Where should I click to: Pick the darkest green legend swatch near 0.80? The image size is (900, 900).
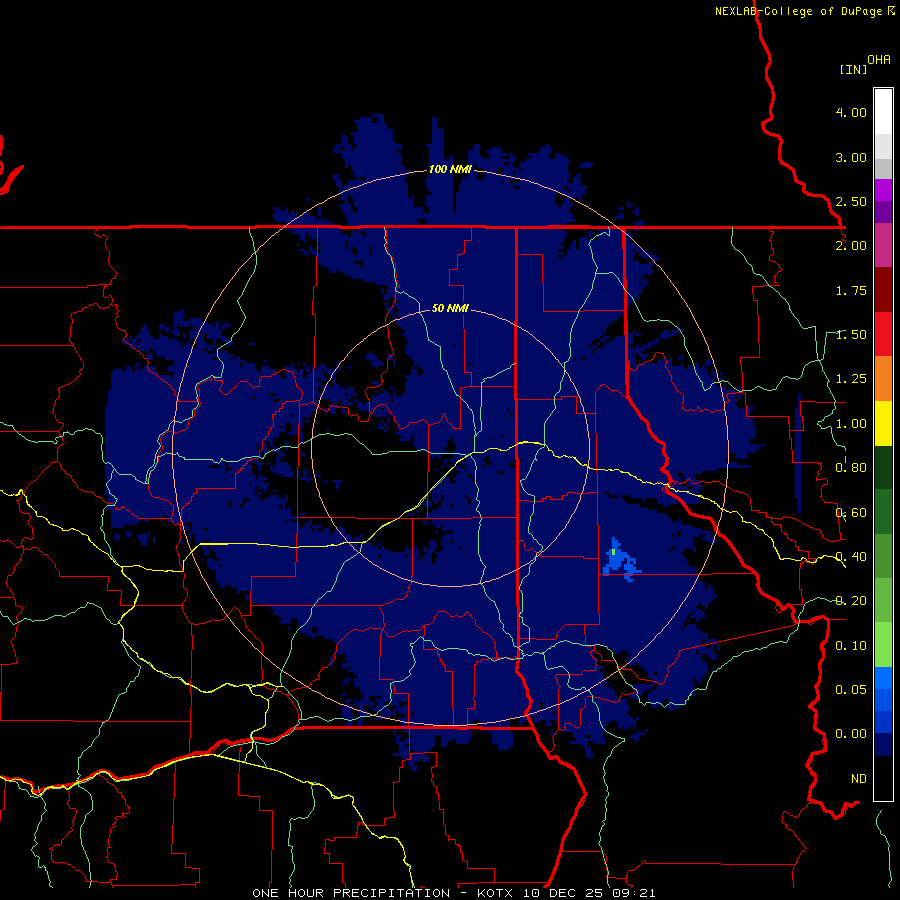(883, 467)
